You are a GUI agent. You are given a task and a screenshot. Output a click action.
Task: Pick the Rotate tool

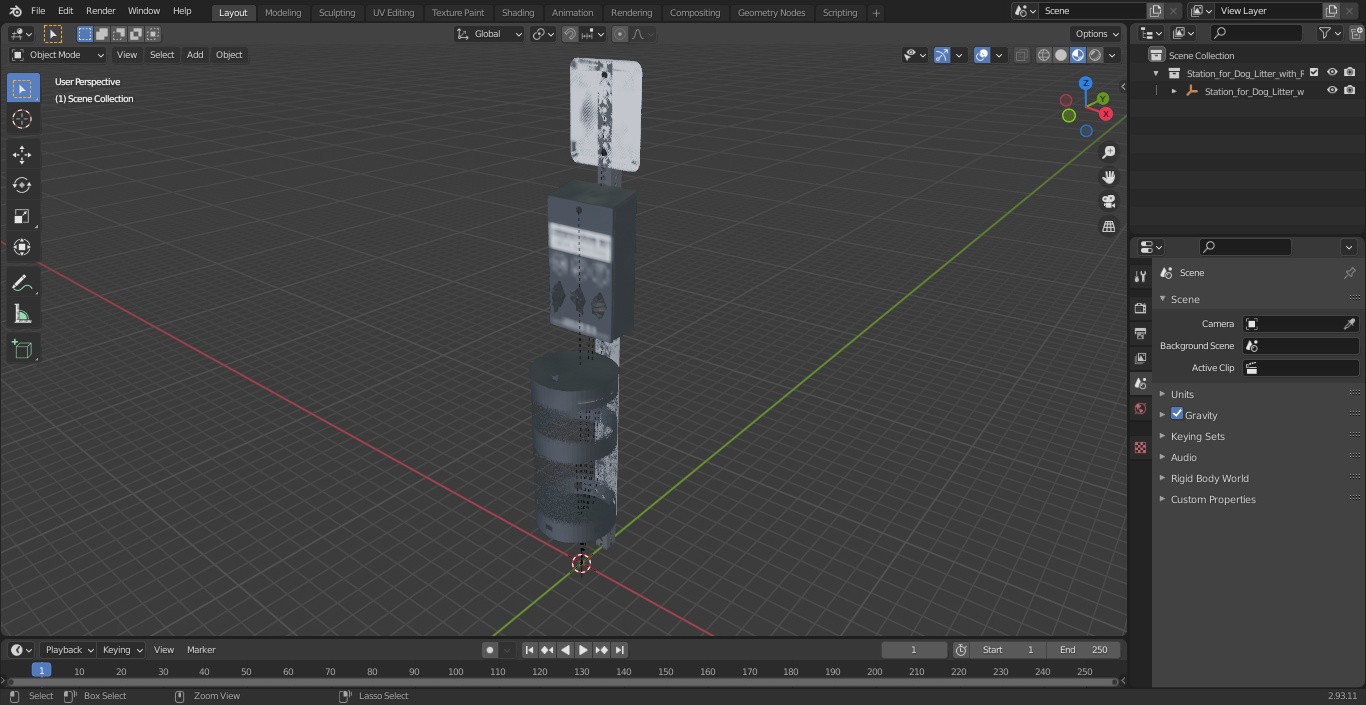pos(22,185)
